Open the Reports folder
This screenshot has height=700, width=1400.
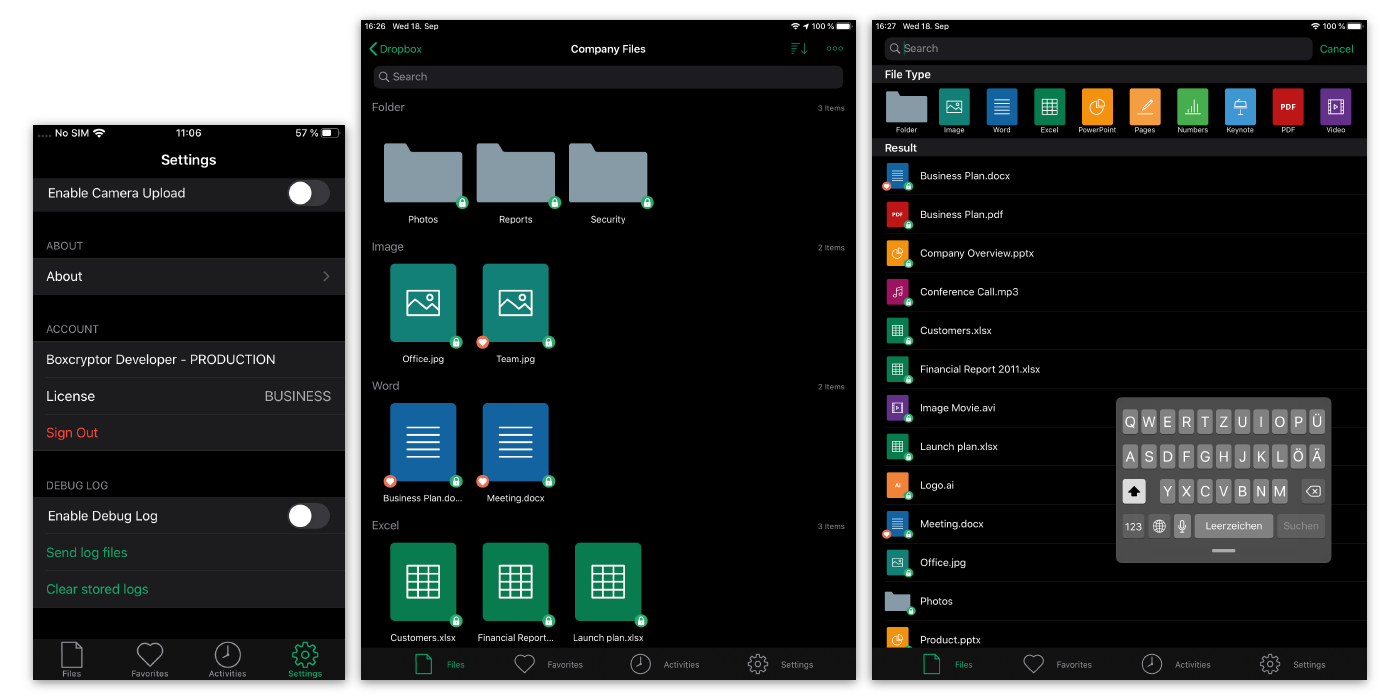point(516,175)
